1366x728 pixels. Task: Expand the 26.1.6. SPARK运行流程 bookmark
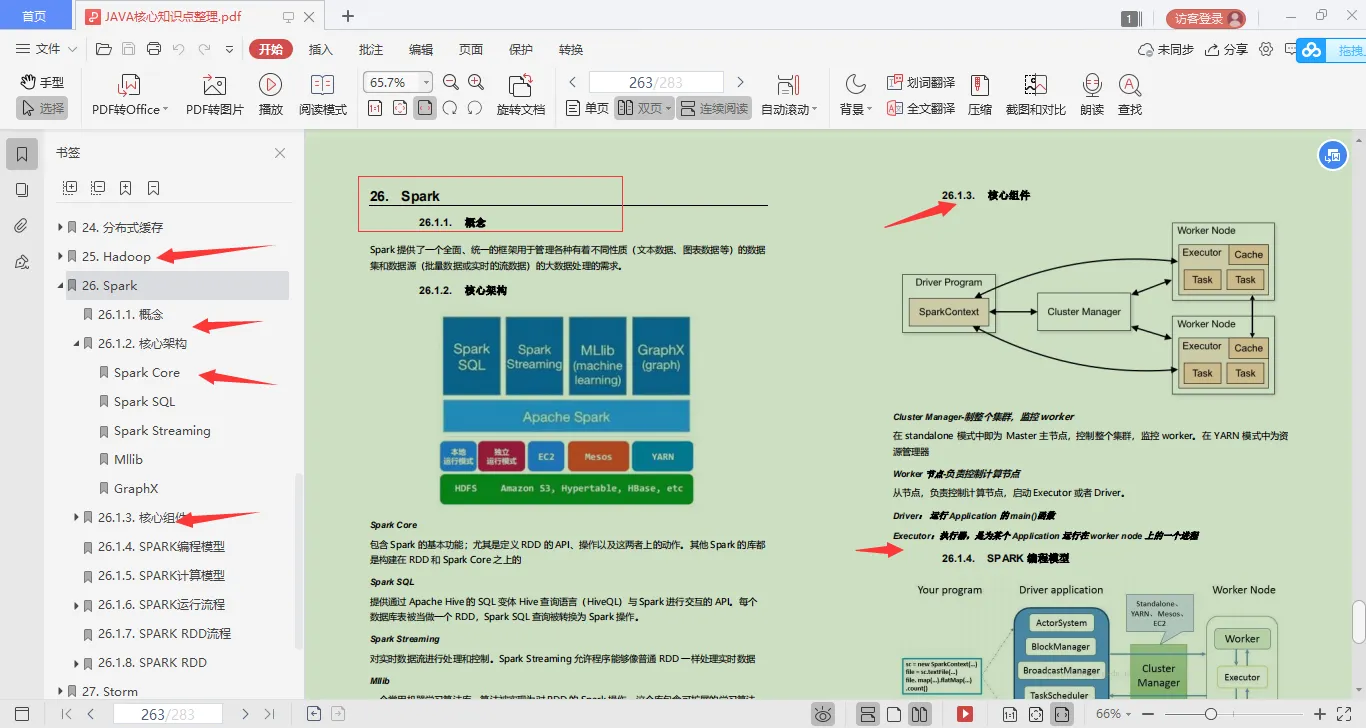tap(77, 605)
